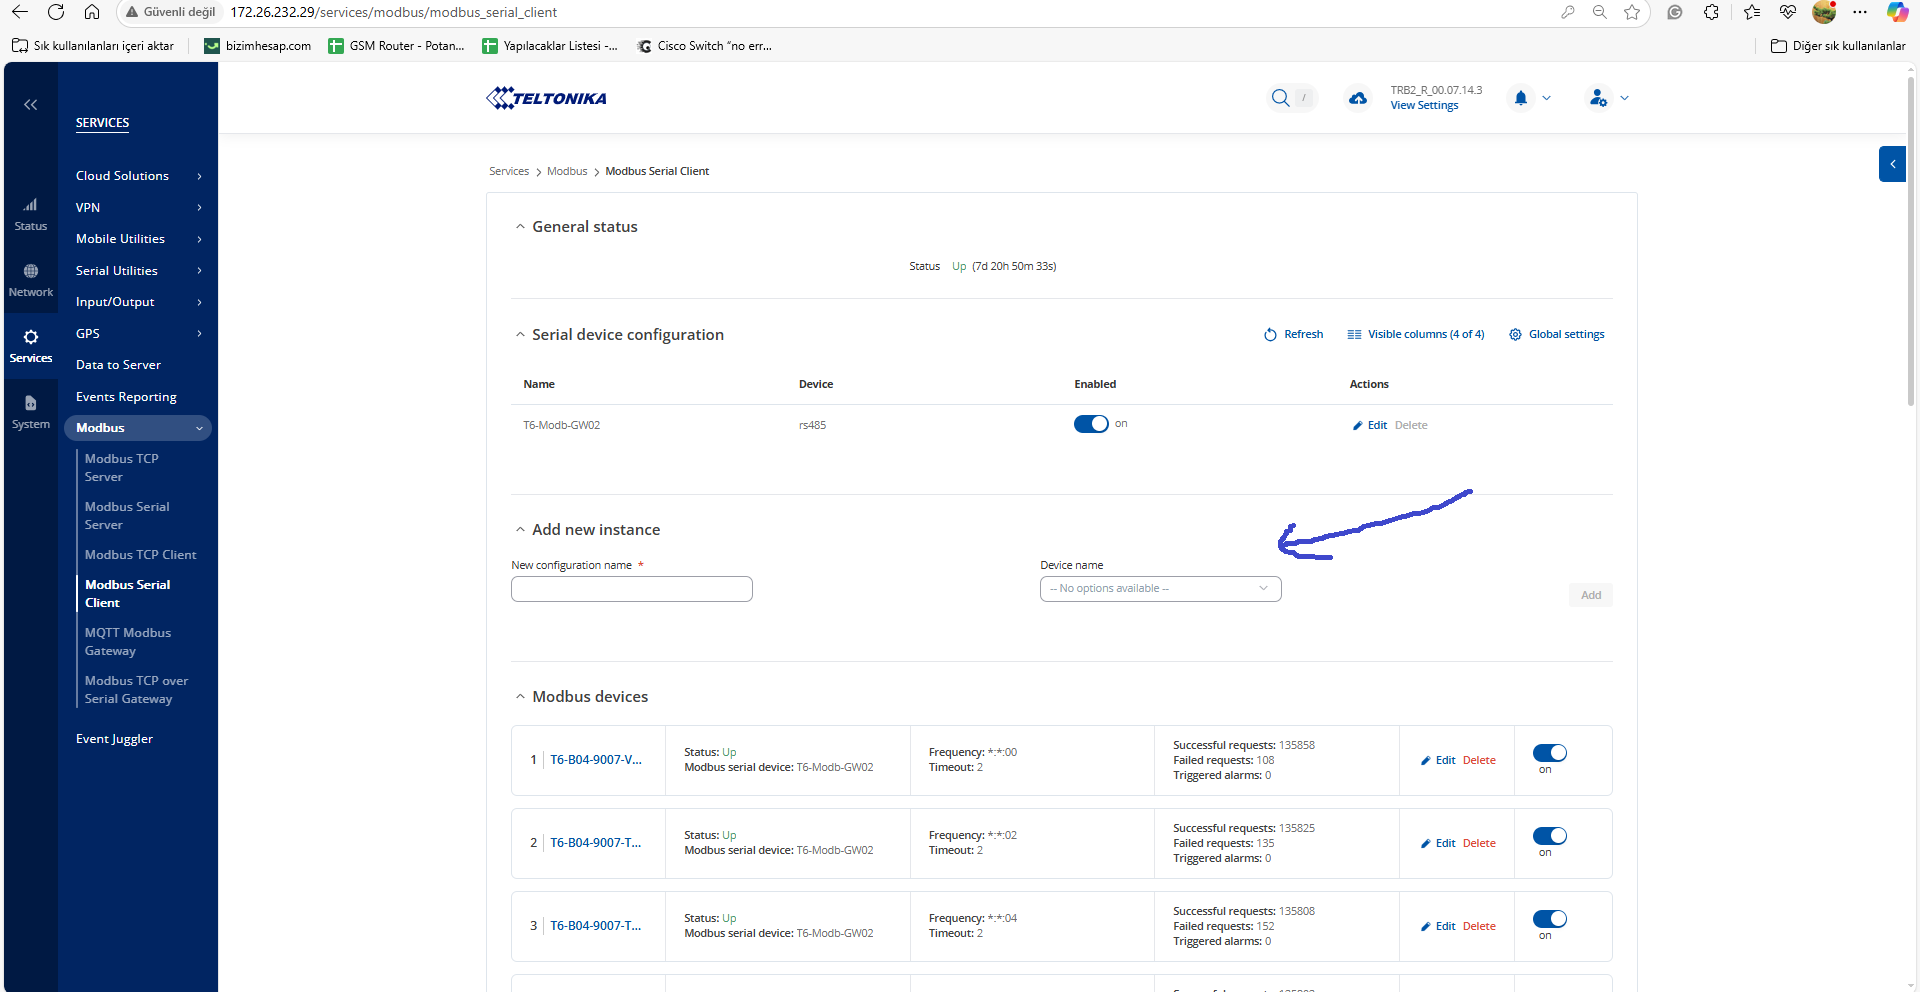Open Global settings link
1920x992 pixels.
coord(1557,335)
